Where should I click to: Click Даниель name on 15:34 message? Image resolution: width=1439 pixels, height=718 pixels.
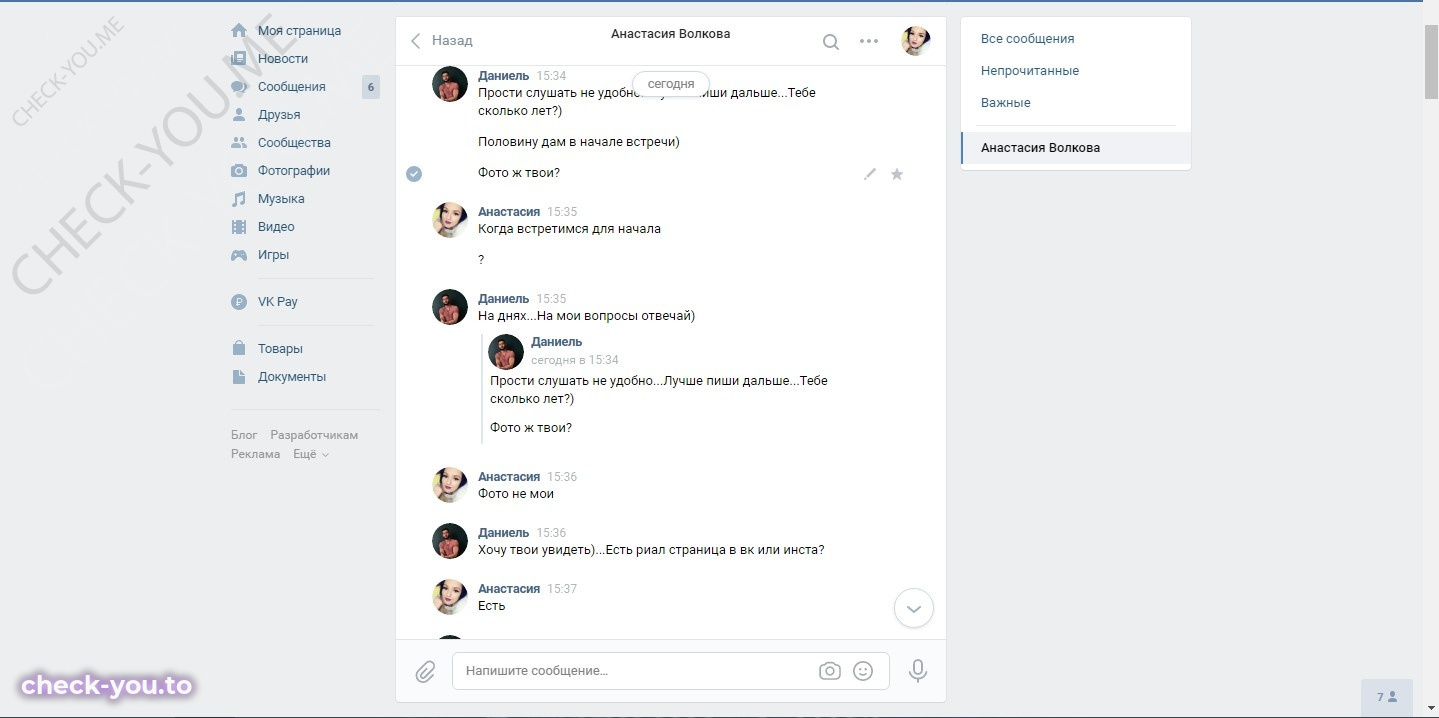[503, 76]
